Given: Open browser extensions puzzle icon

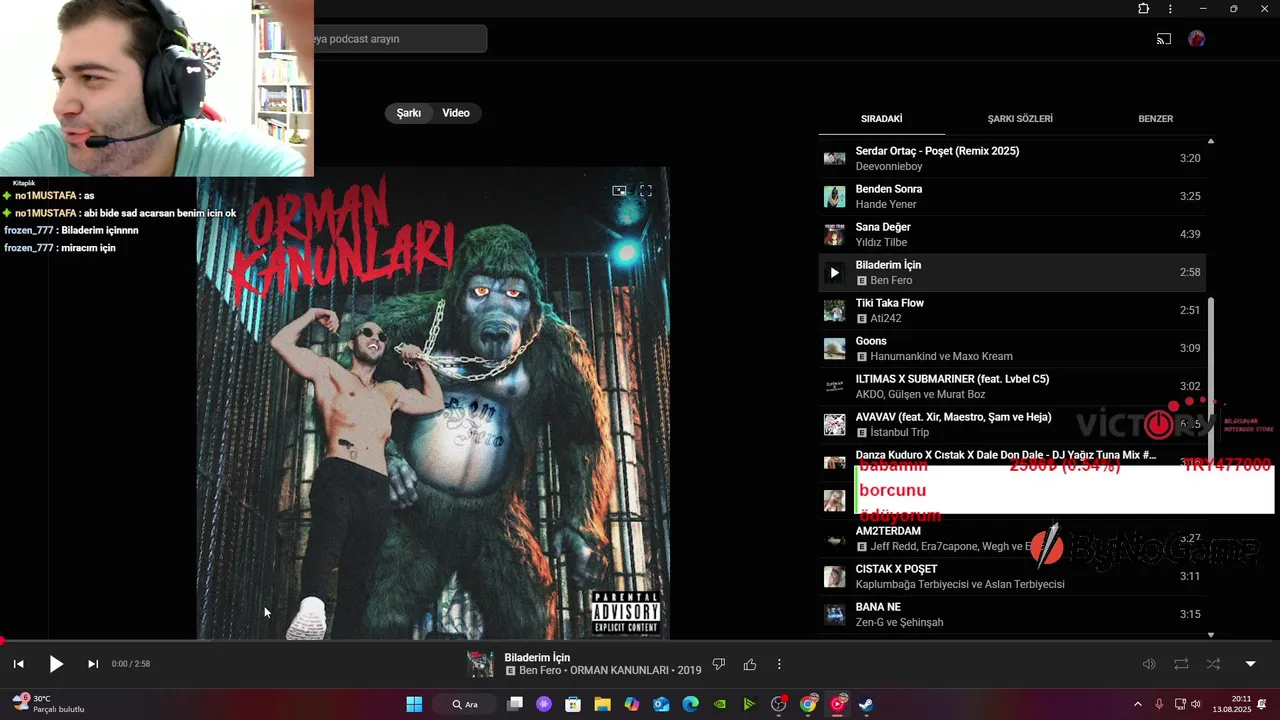Looking at the screenshot, I should (1144, 9).
